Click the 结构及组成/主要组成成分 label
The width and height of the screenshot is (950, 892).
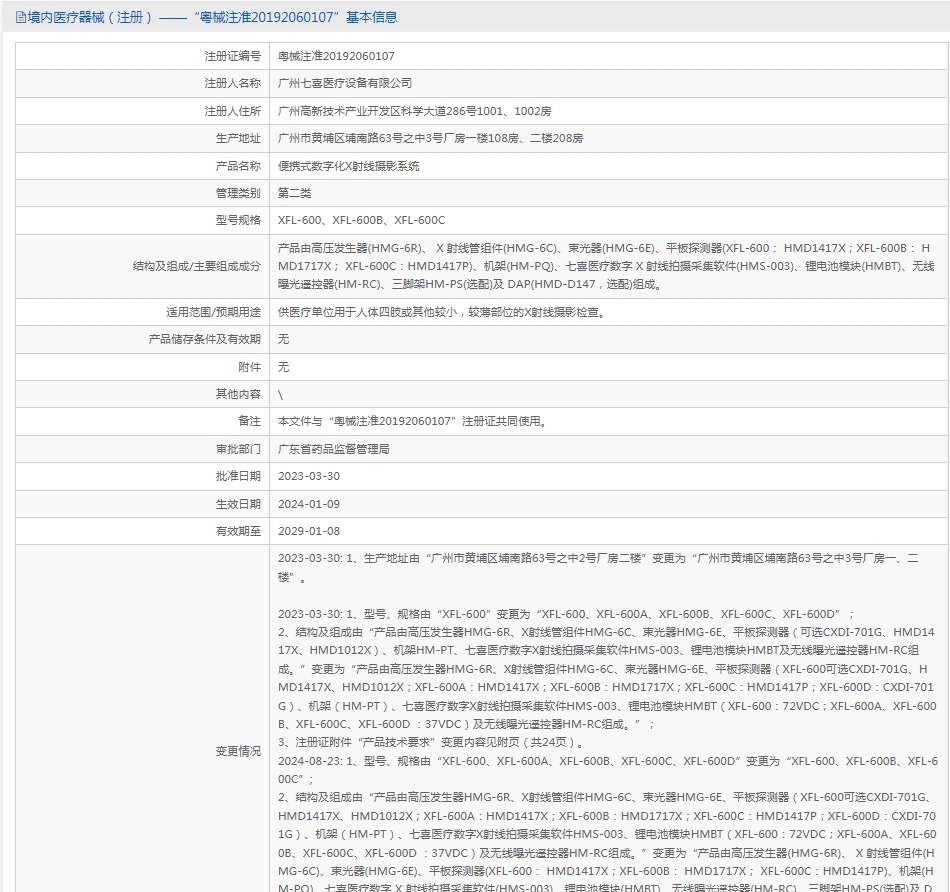[x=197, y=267]
